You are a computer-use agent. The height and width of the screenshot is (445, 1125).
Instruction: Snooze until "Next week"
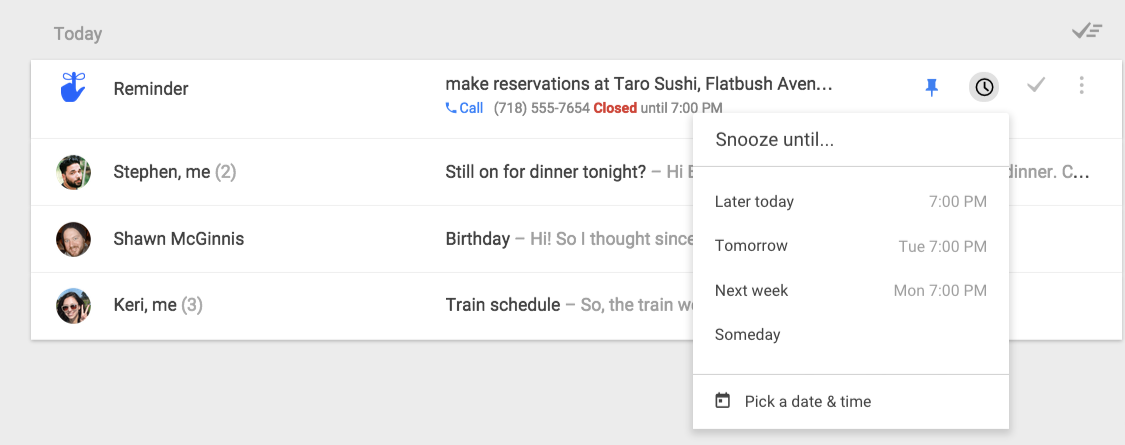[751, 291]
